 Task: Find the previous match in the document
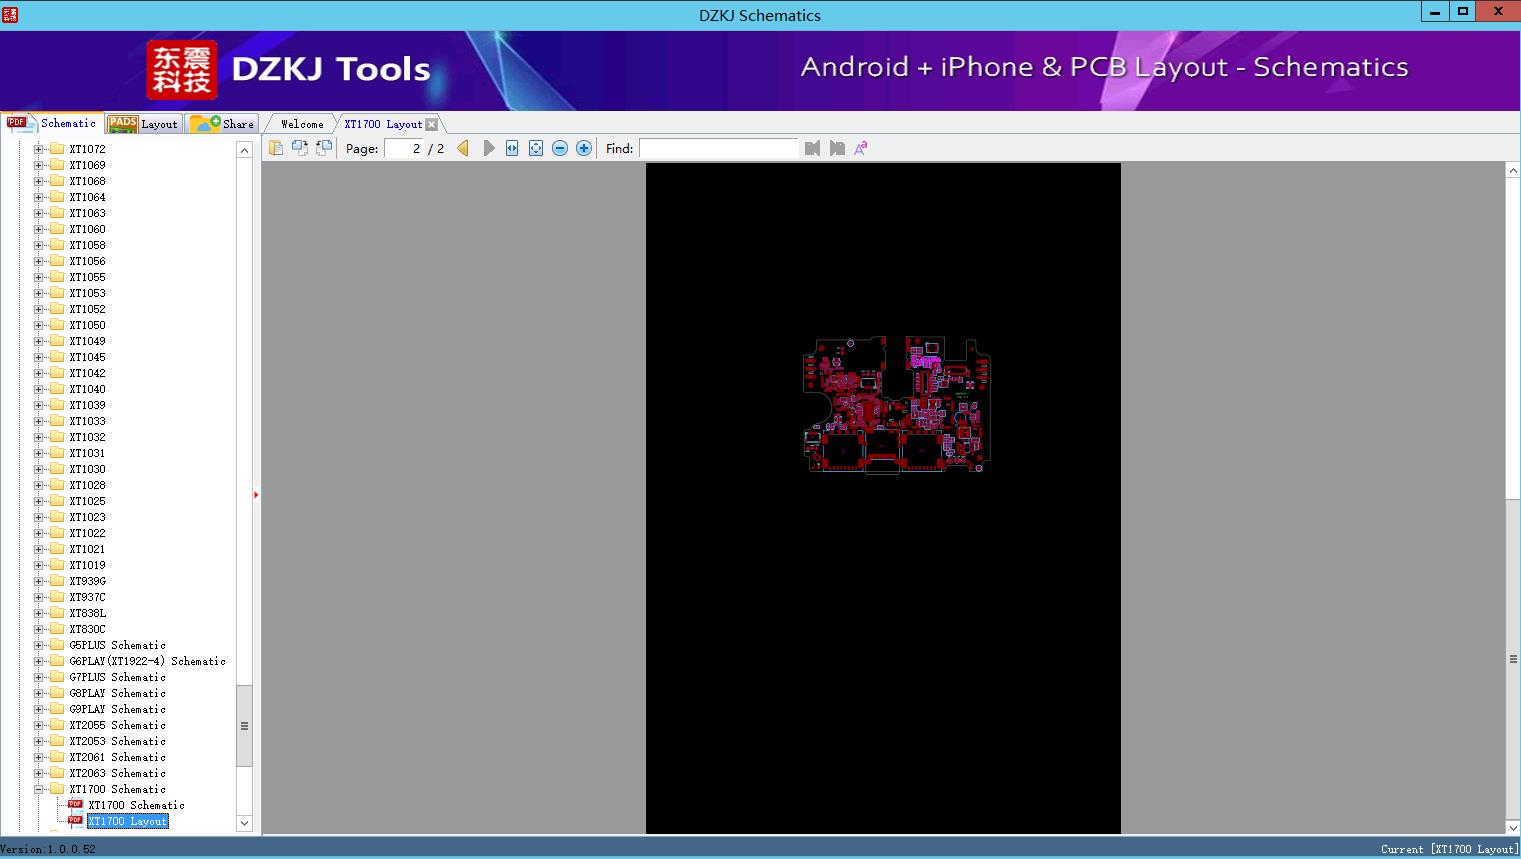tap(812, 148)
